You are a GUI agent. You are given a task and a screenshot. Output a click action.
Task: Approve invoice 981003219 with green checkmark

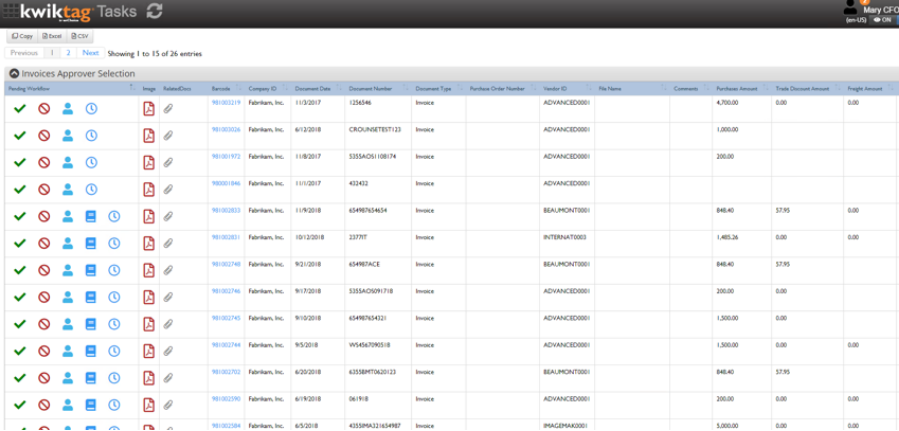[20, 108]
